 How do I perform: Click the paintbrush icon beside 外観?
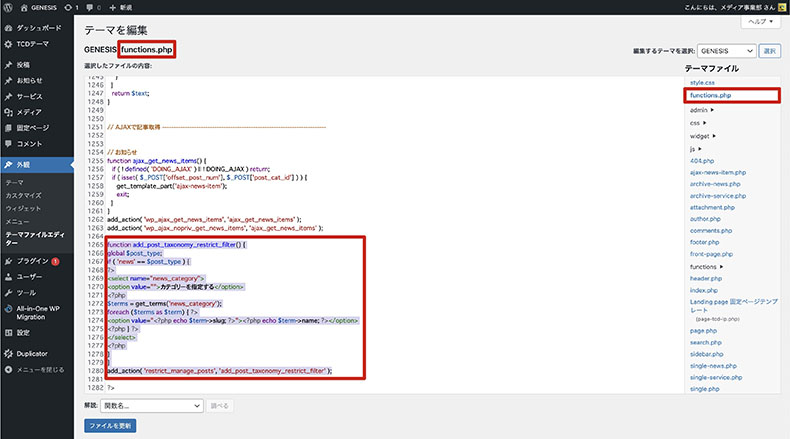point(8,165)
